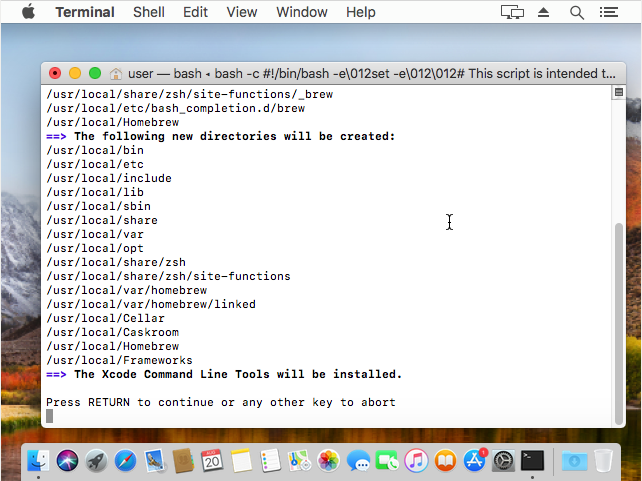This screenshot has width=642, height=481.
Task: Open Contacts book in Dock
Action: coord(183,461)
